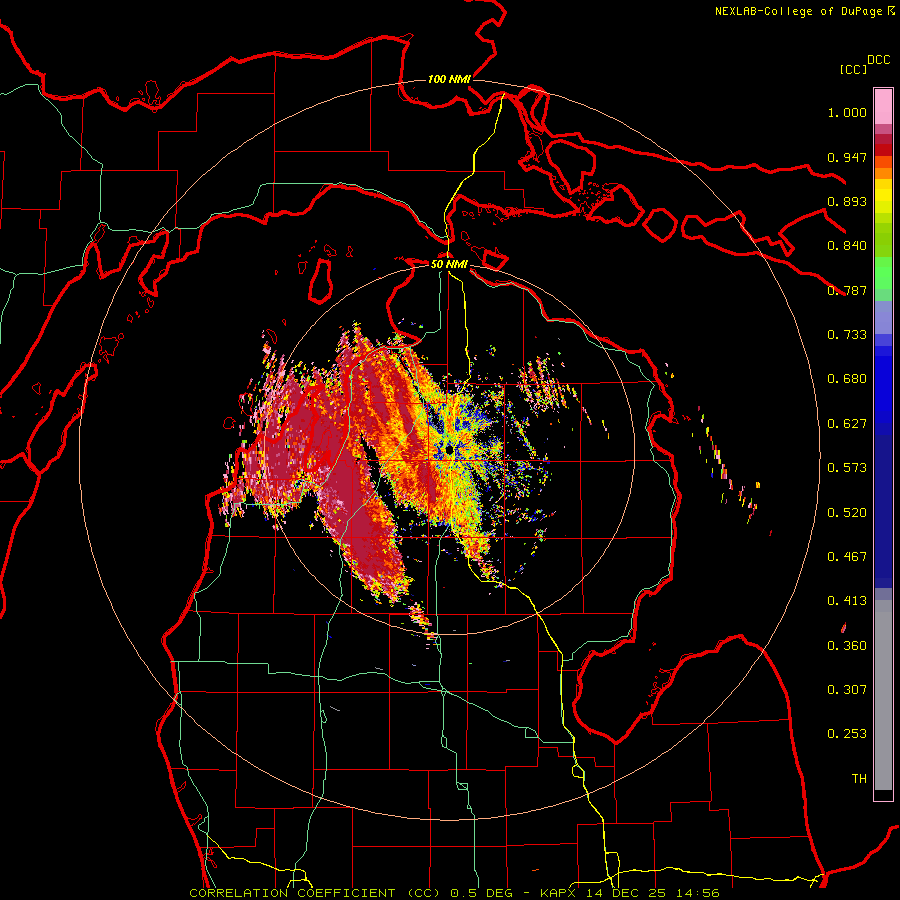The image size is (900, 900).
Task: Click the 14:56 timestamp in the caption
Action: pos(700,893)
